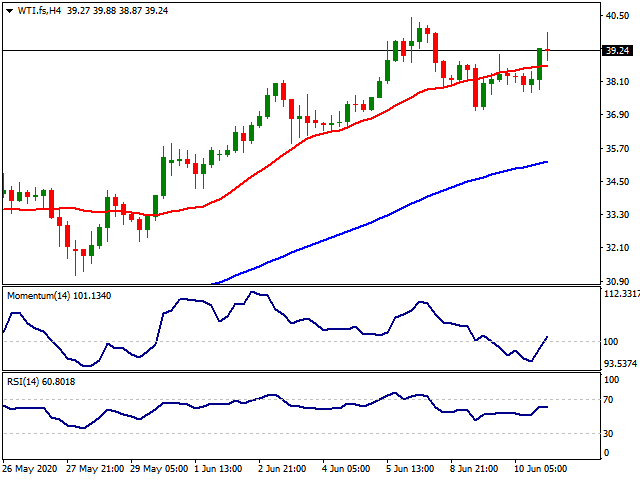The height and width of the screenshot is (480, 640).
Task: Click the 33.30 price scale label
Action: [617, 214]
